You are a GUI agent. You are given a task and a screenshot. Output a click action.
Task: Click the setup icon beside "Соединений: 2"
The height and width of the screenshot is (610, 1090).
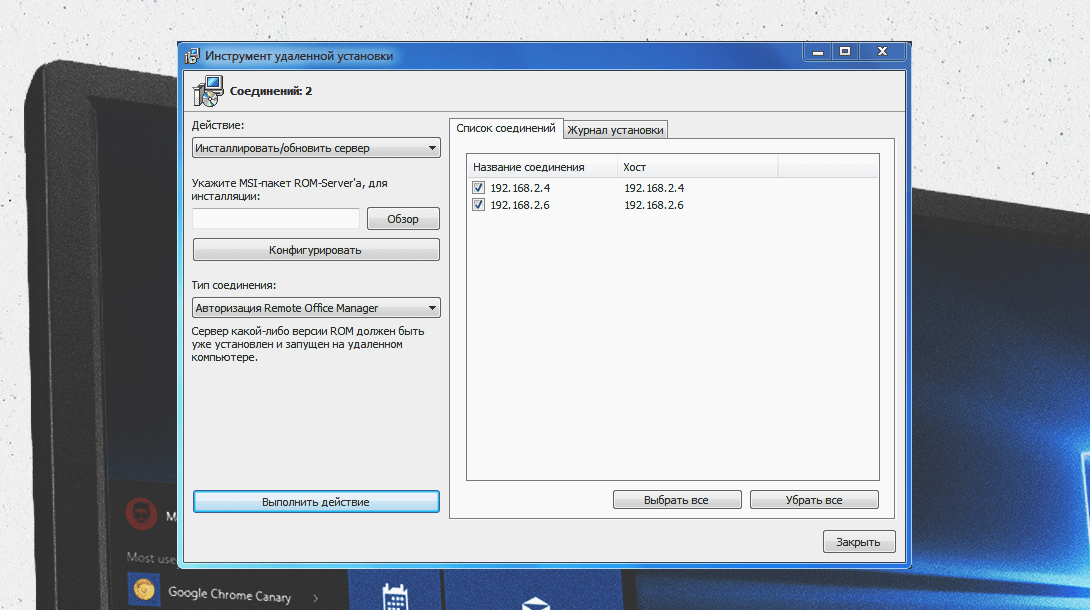click(207, 91)
